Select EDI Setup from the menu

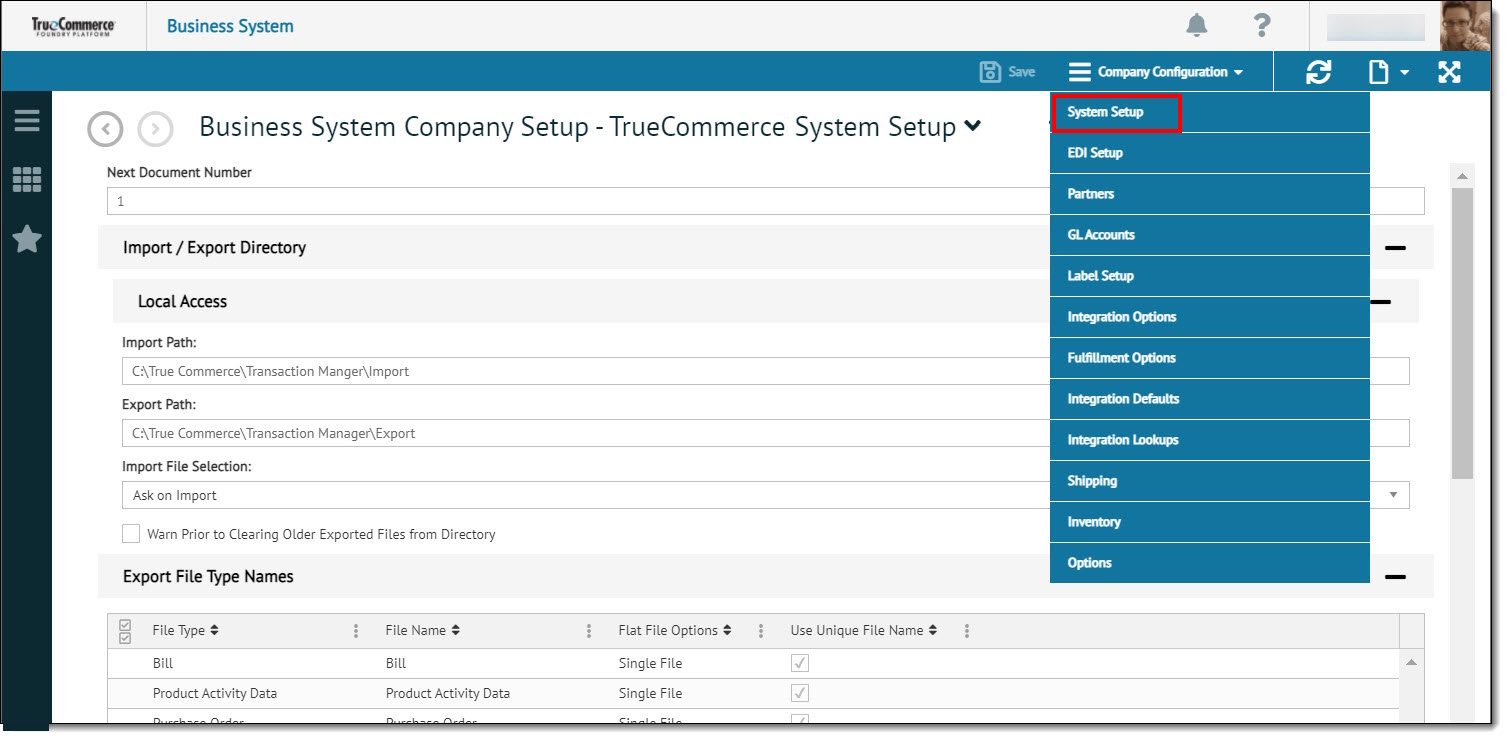(1095, 153)
